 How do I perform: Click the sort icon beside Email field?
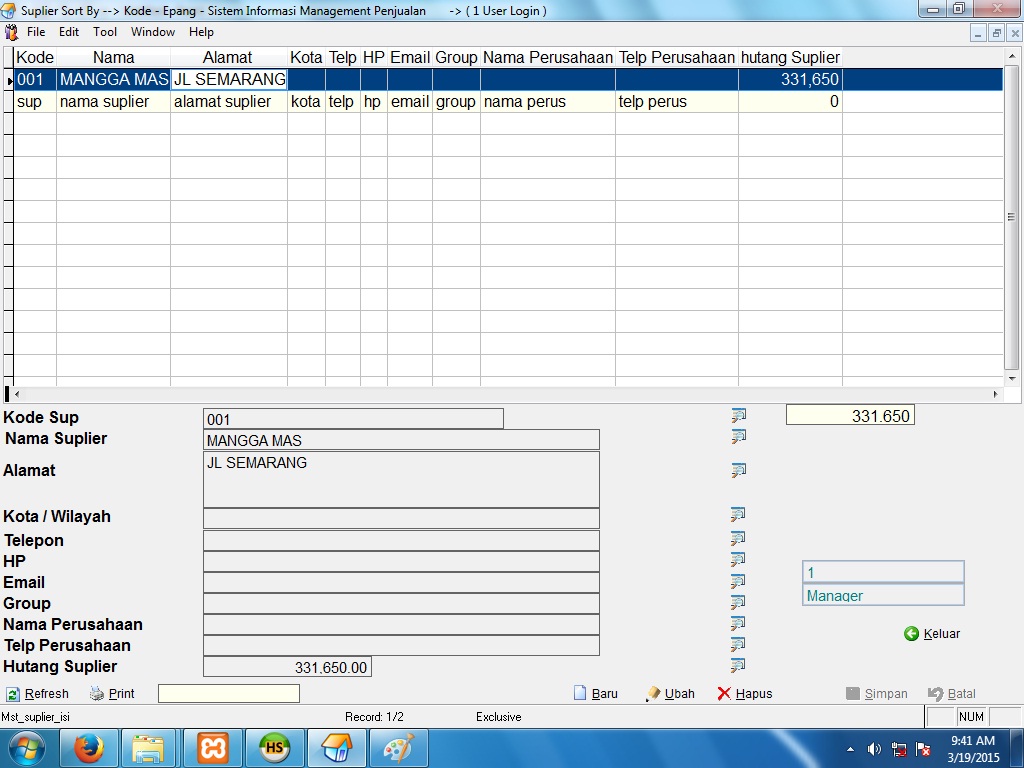(739, 581)
